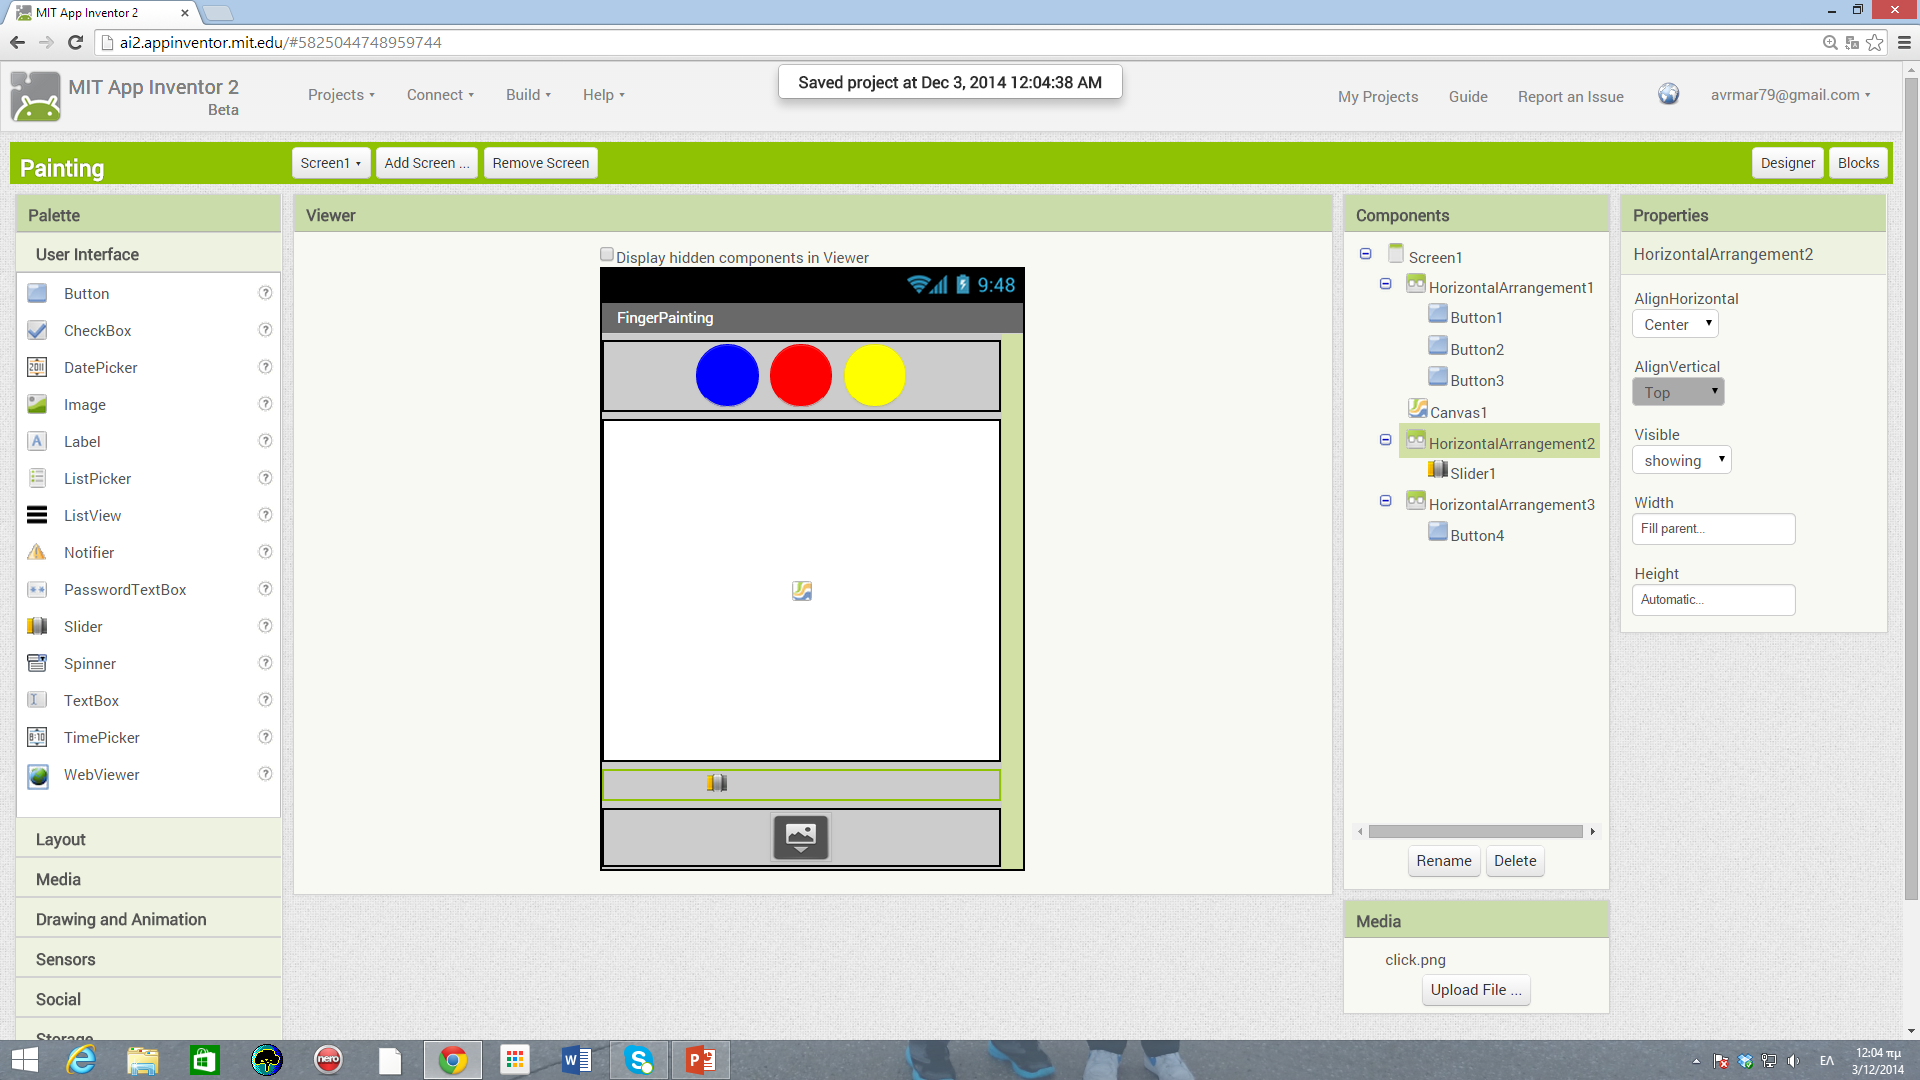The height and width of the screenshot is (1080, 1920).
Task: Click the Spinner palette icon
Action: pyautogui.click(x=37, y=663)
